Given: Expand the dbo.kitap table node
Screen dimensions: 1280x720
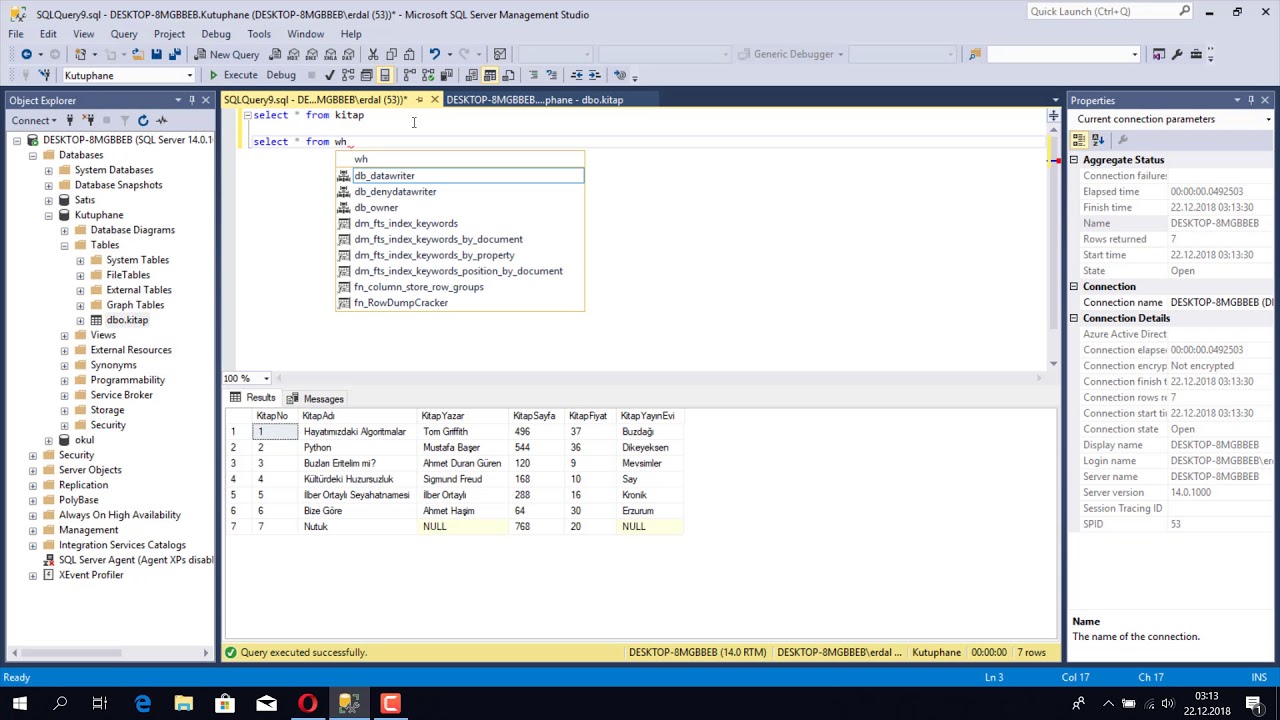Looking at the screenshot, I should tap(81, 320).
